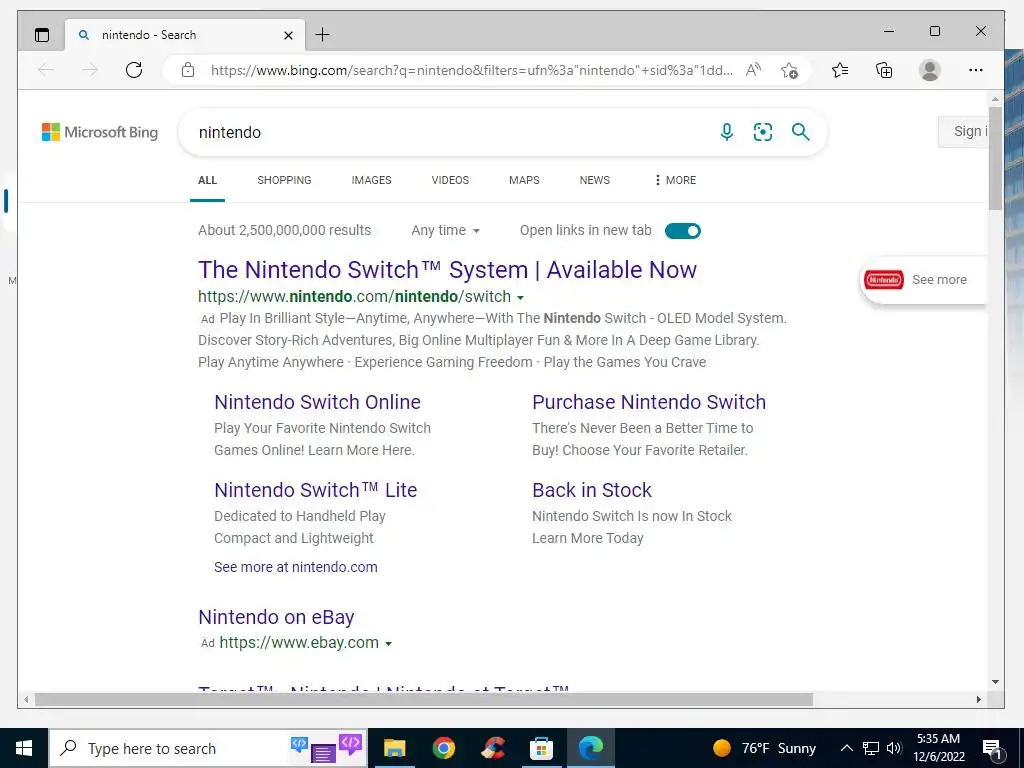Click the browser Forward arrow

(90, 70)
